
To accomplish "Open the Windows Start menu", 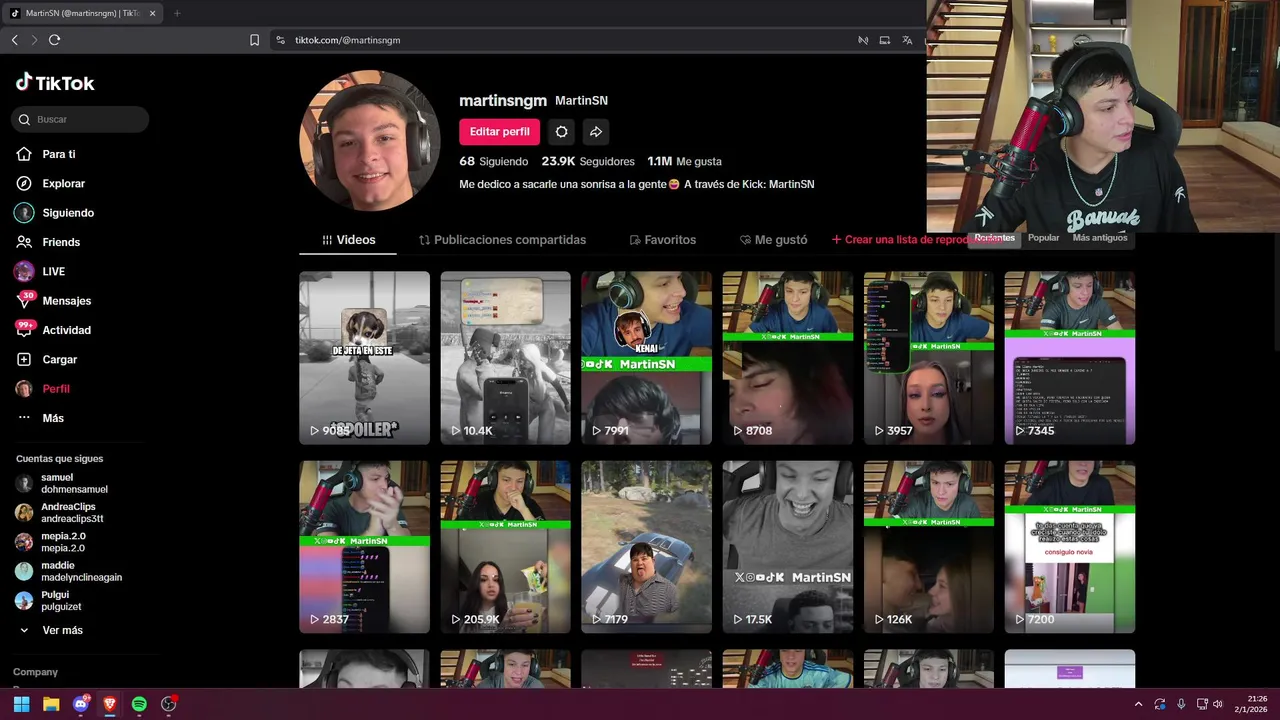I will [x=21, y=704].
